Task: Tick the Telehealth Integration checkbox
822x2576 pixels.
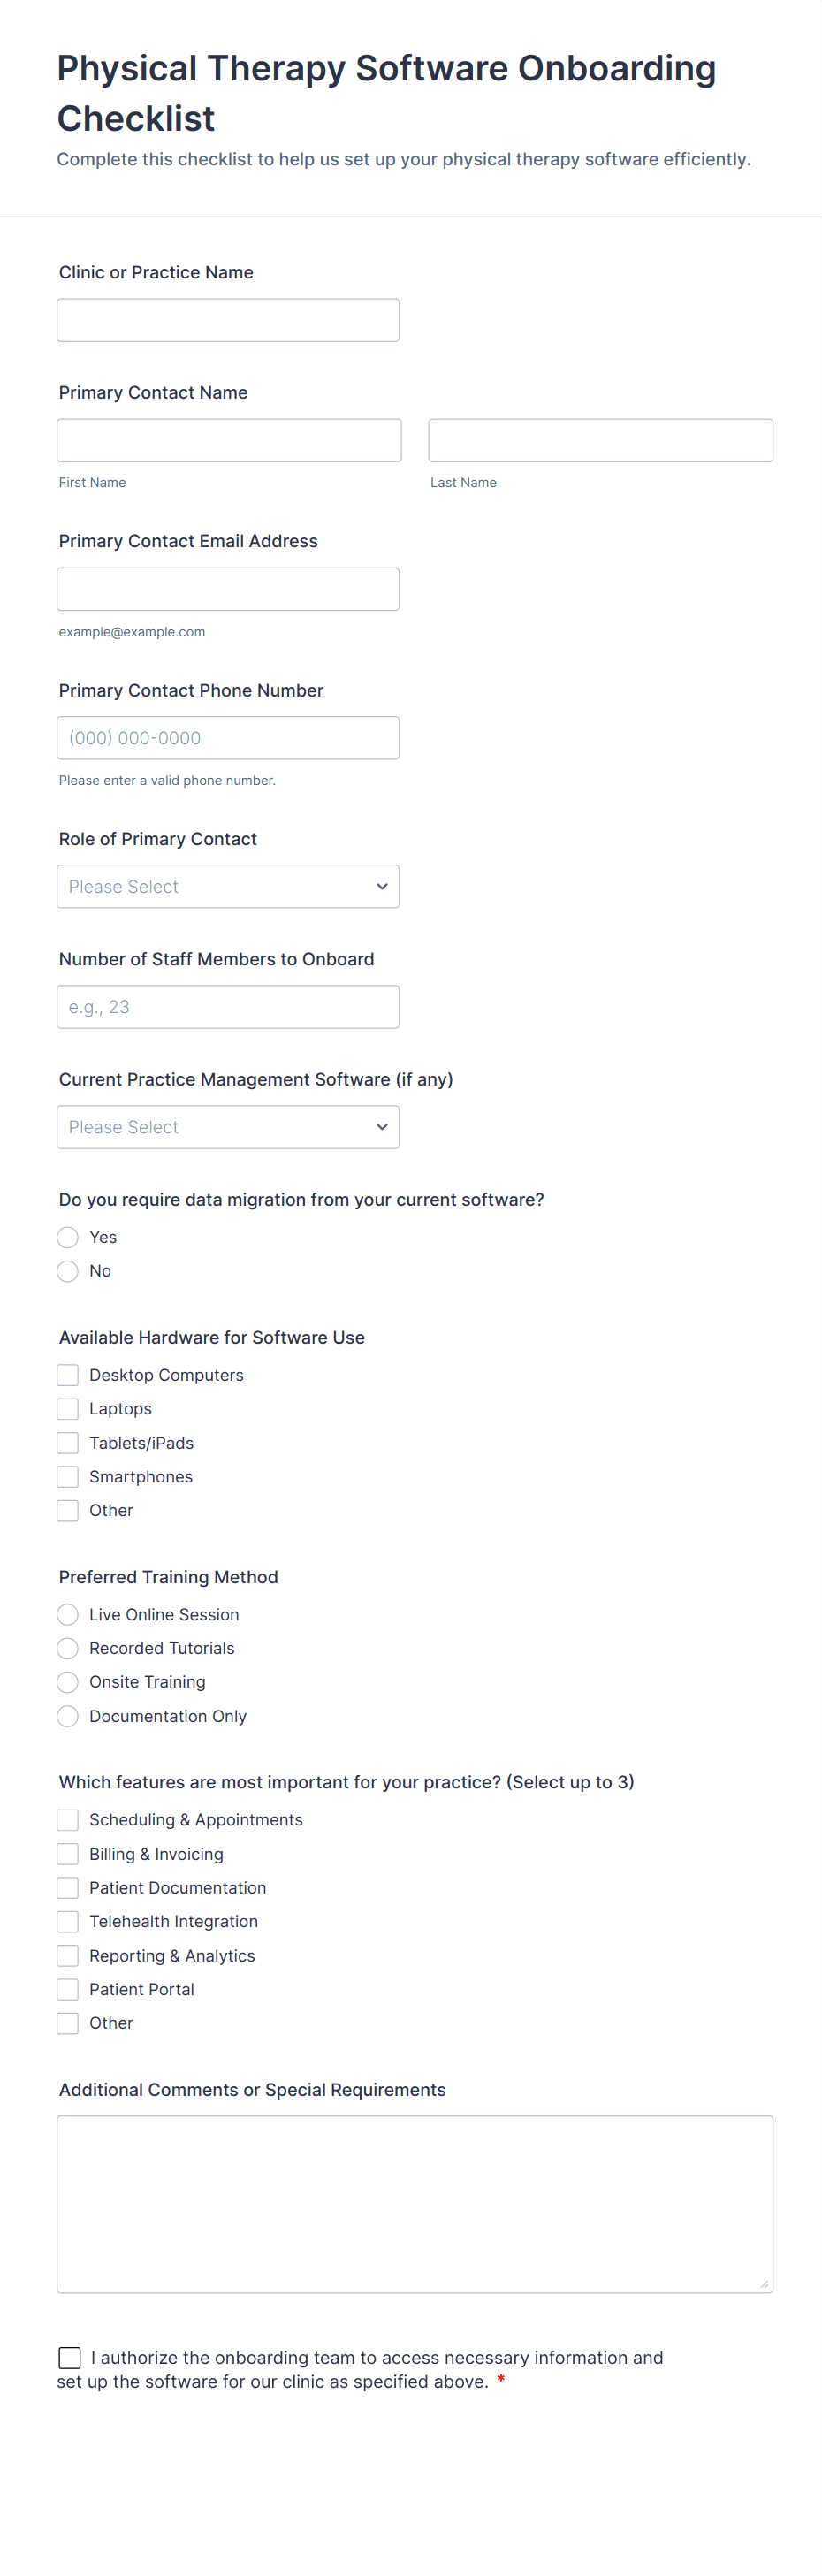Action: coord(68,1921)
